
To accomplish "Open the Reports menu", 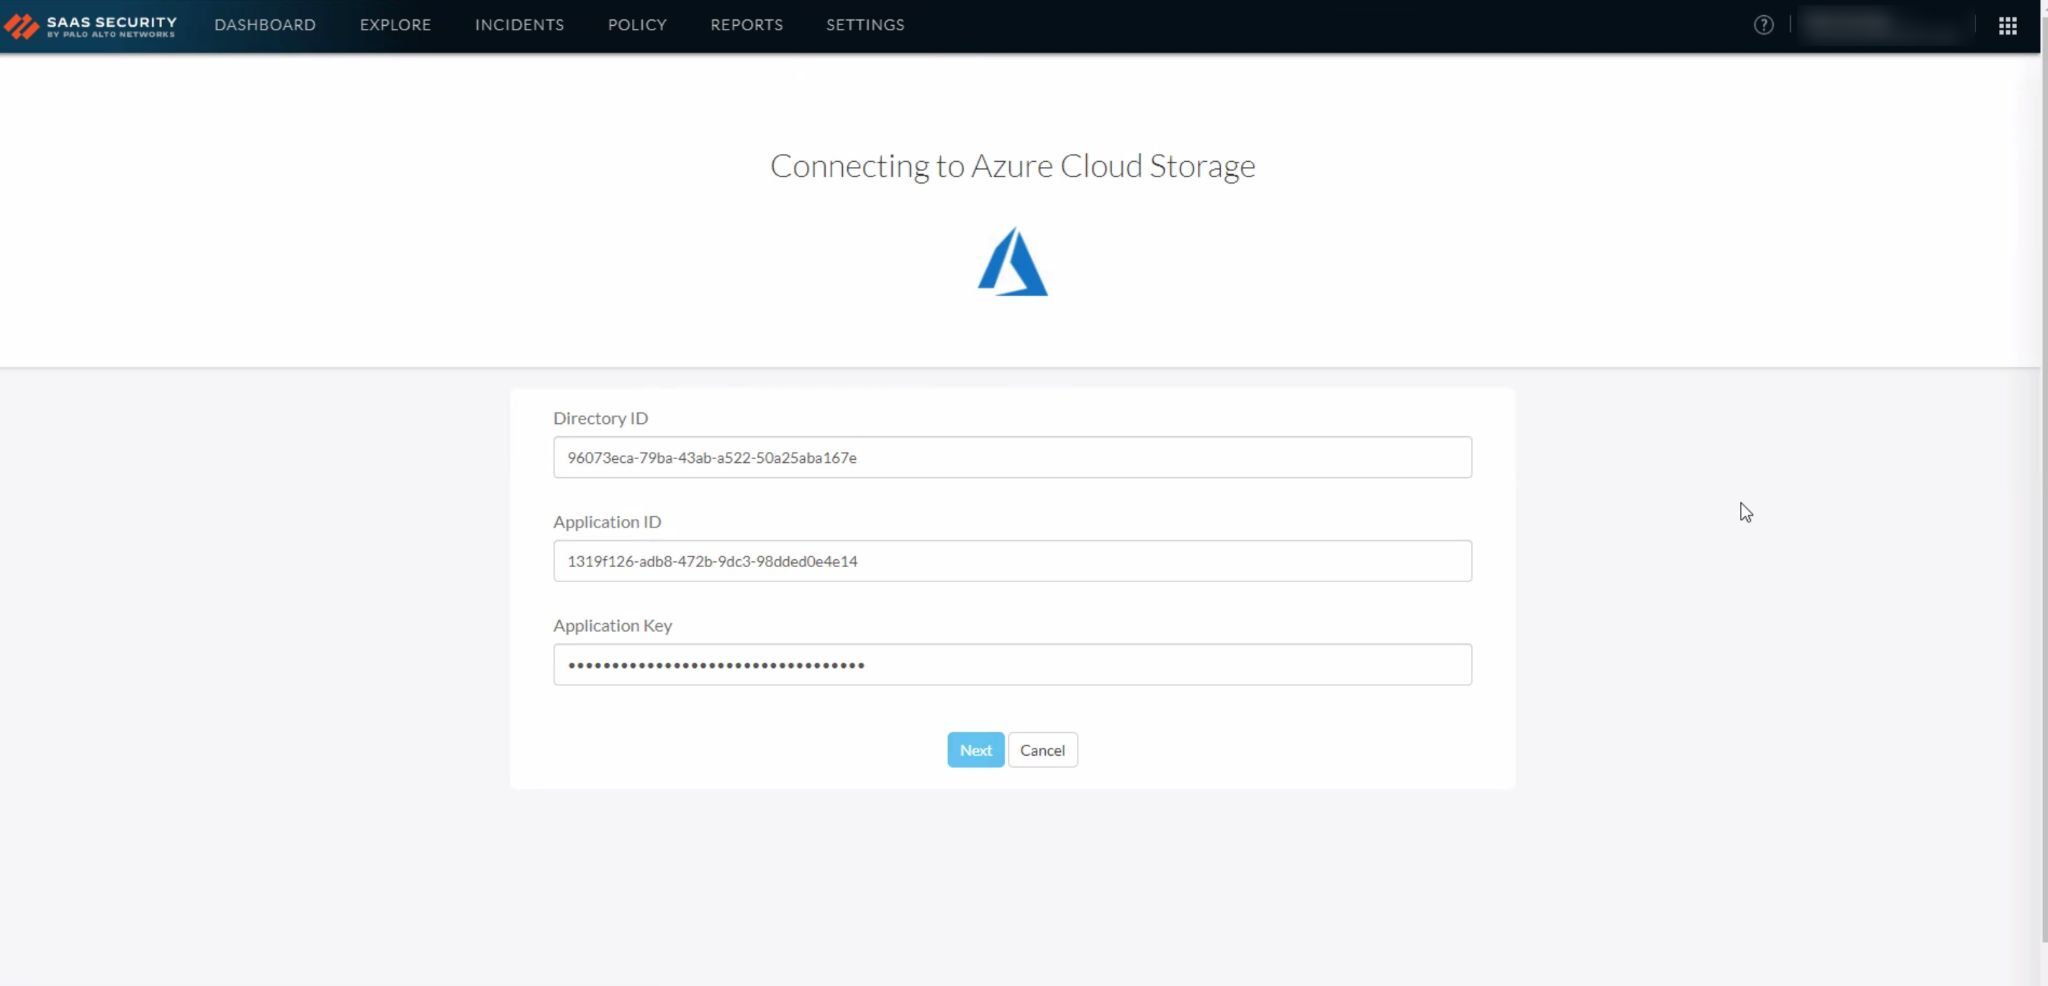I will (x=746, y=25).
